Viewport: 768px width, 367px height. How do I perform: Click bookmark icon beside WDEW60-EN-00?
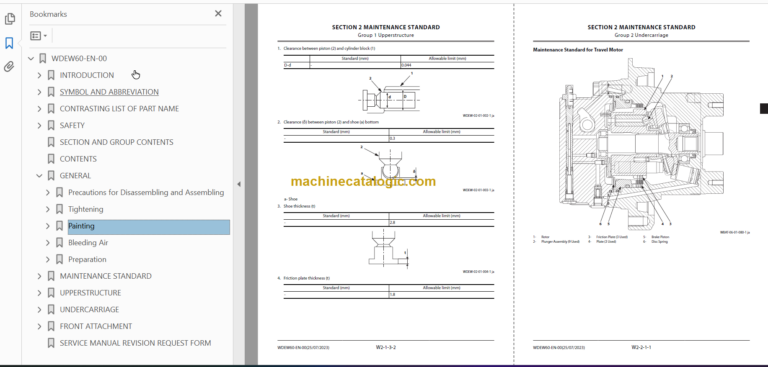(x=43, y=58)
